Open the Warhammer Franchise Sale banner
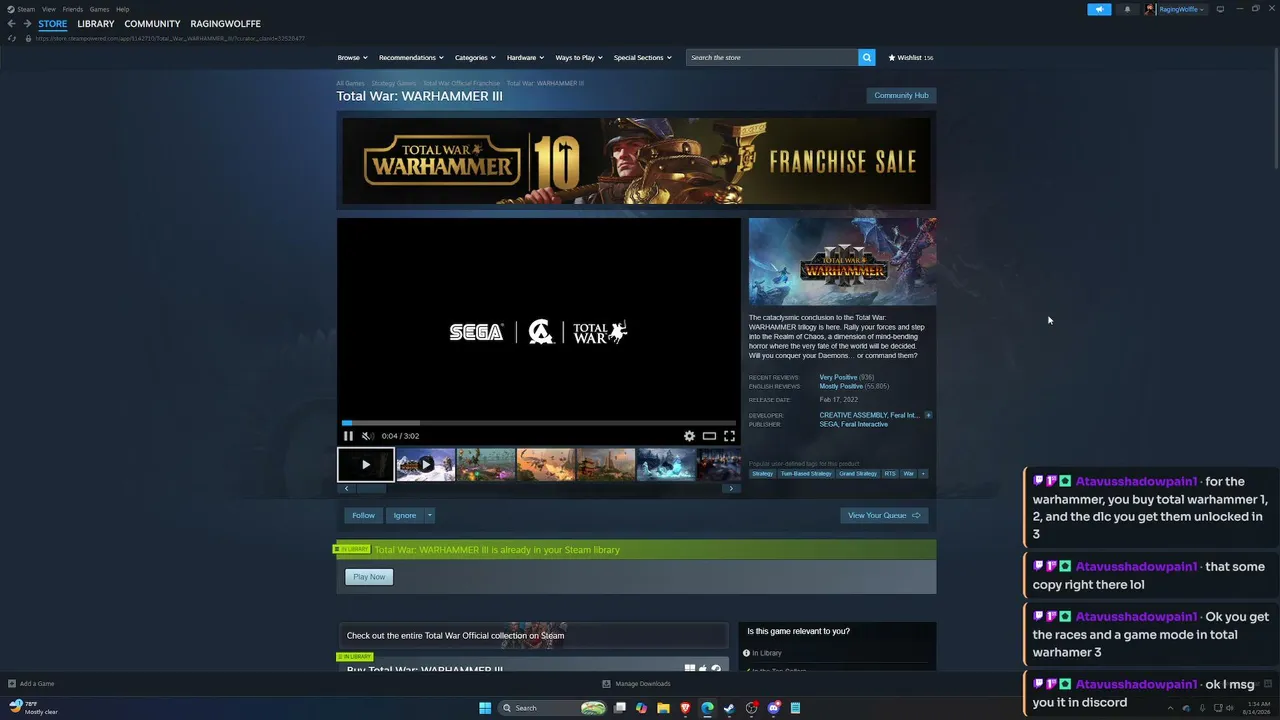The width and height of the screenshot is (1280, 720). pyautogui.click(x=636, y=161)
